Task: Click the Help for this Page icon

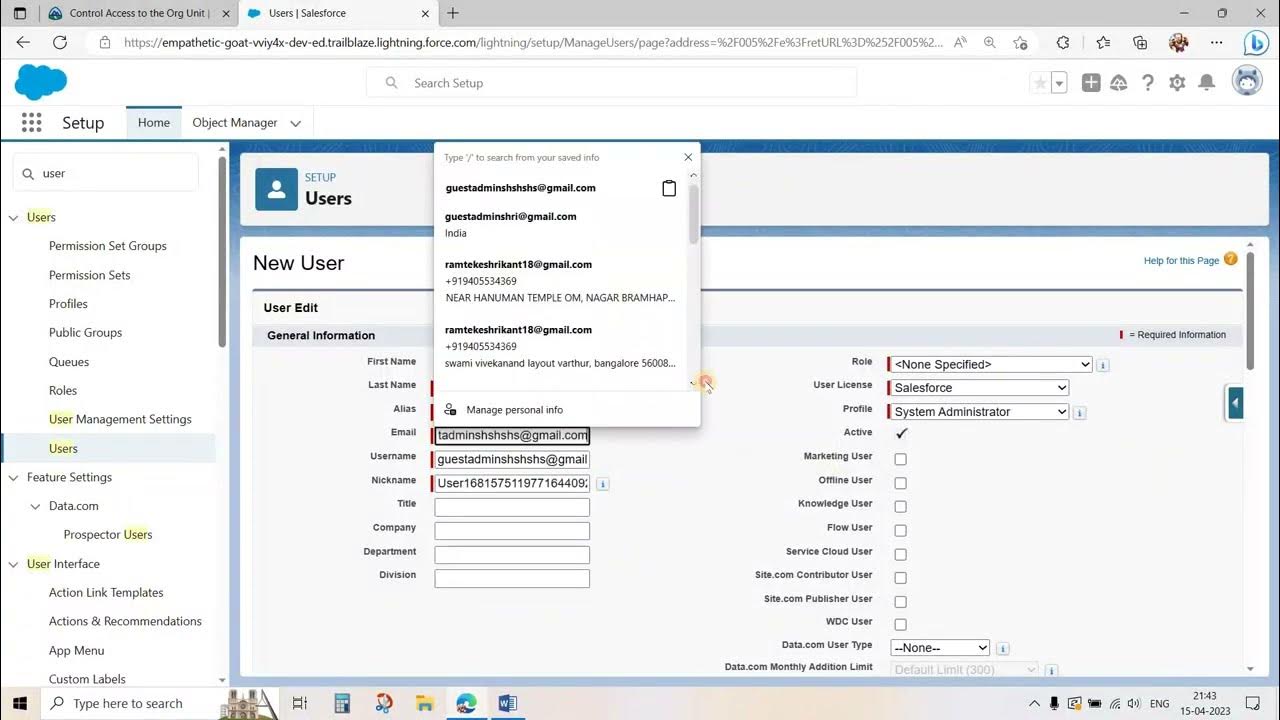Action: (1231, 259)
